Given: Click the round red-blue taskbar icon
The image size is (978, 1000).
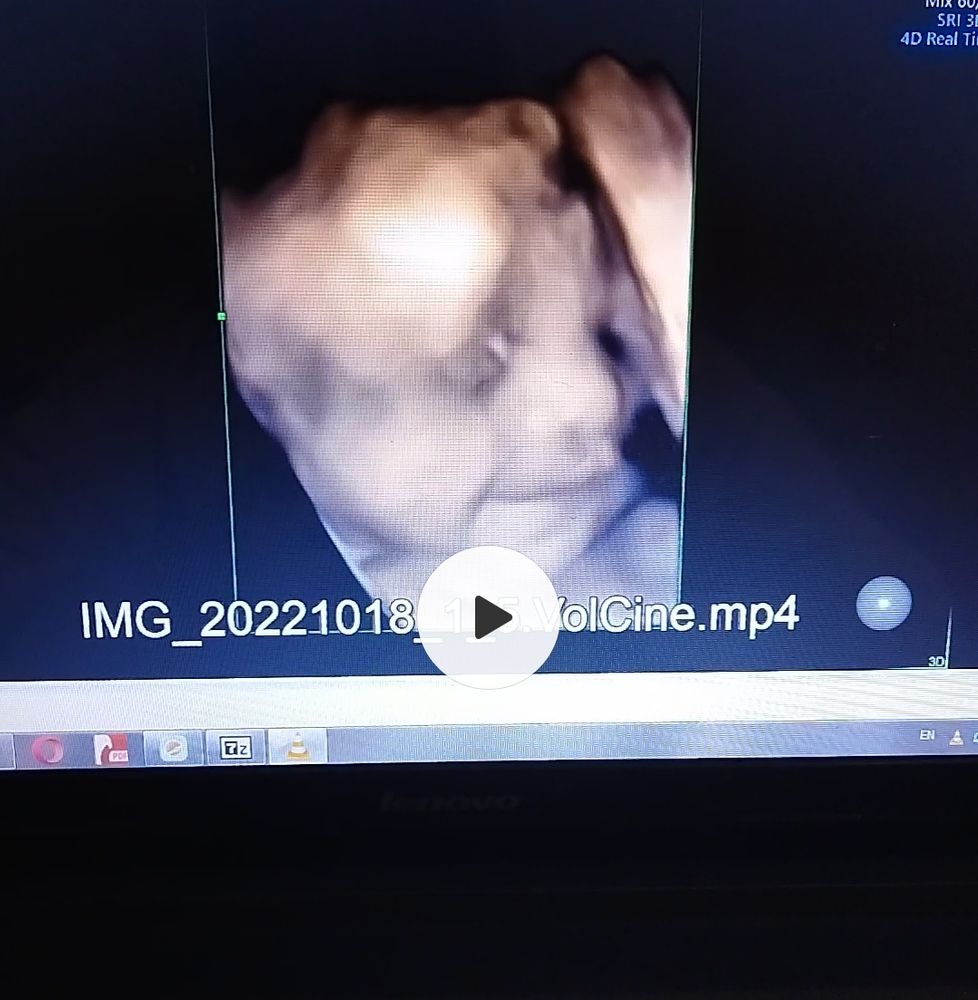Looking at the screenshot, I should pos(173,748).
